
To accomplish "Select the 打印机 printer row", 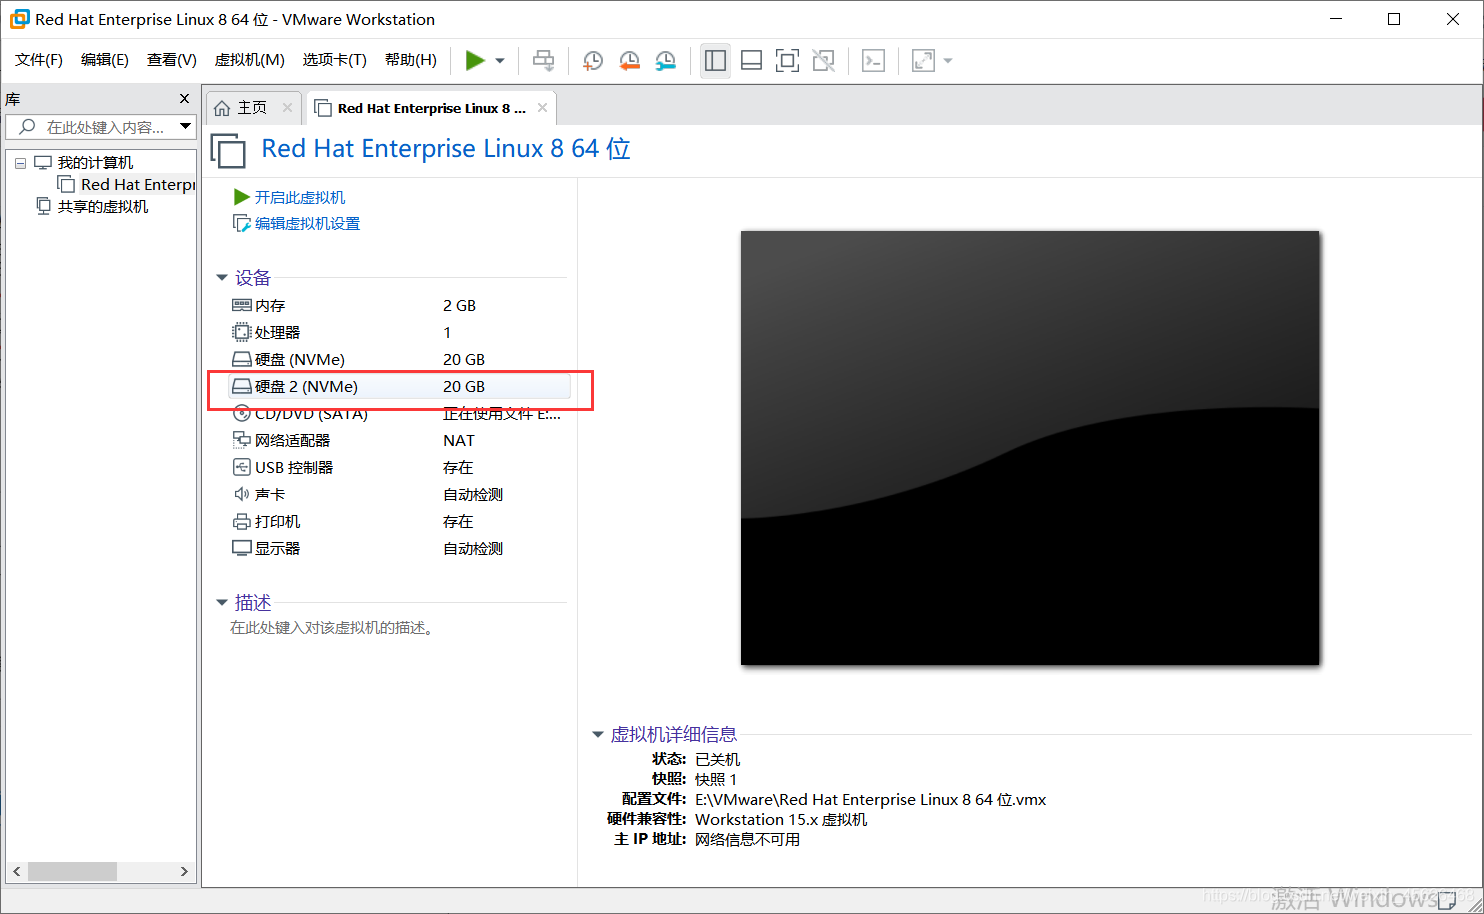I will click(400, 521).
